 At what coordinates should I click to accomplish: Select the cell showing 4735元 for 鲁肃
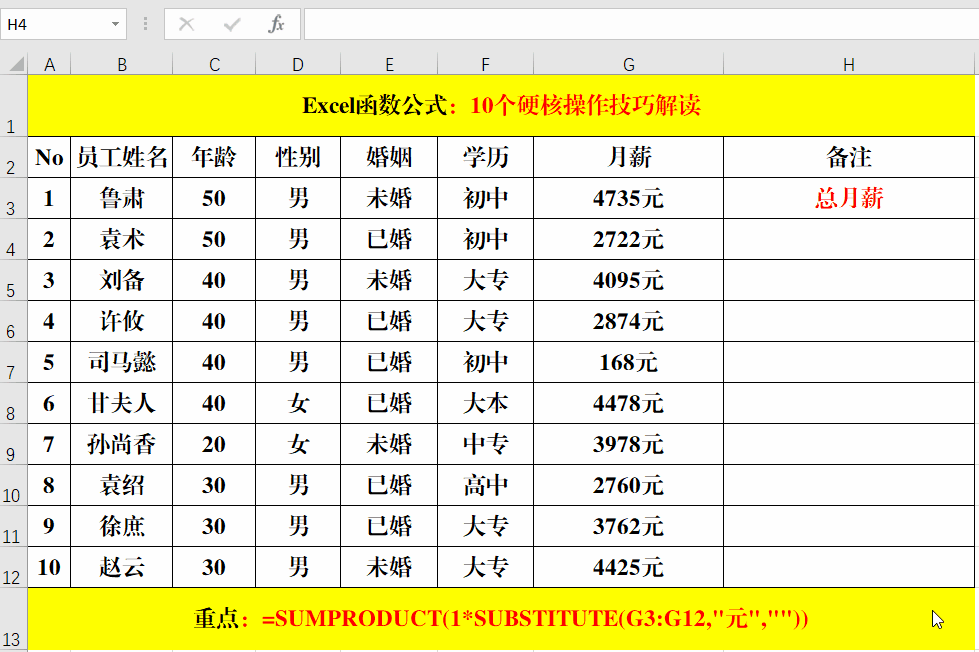point(628,198)
